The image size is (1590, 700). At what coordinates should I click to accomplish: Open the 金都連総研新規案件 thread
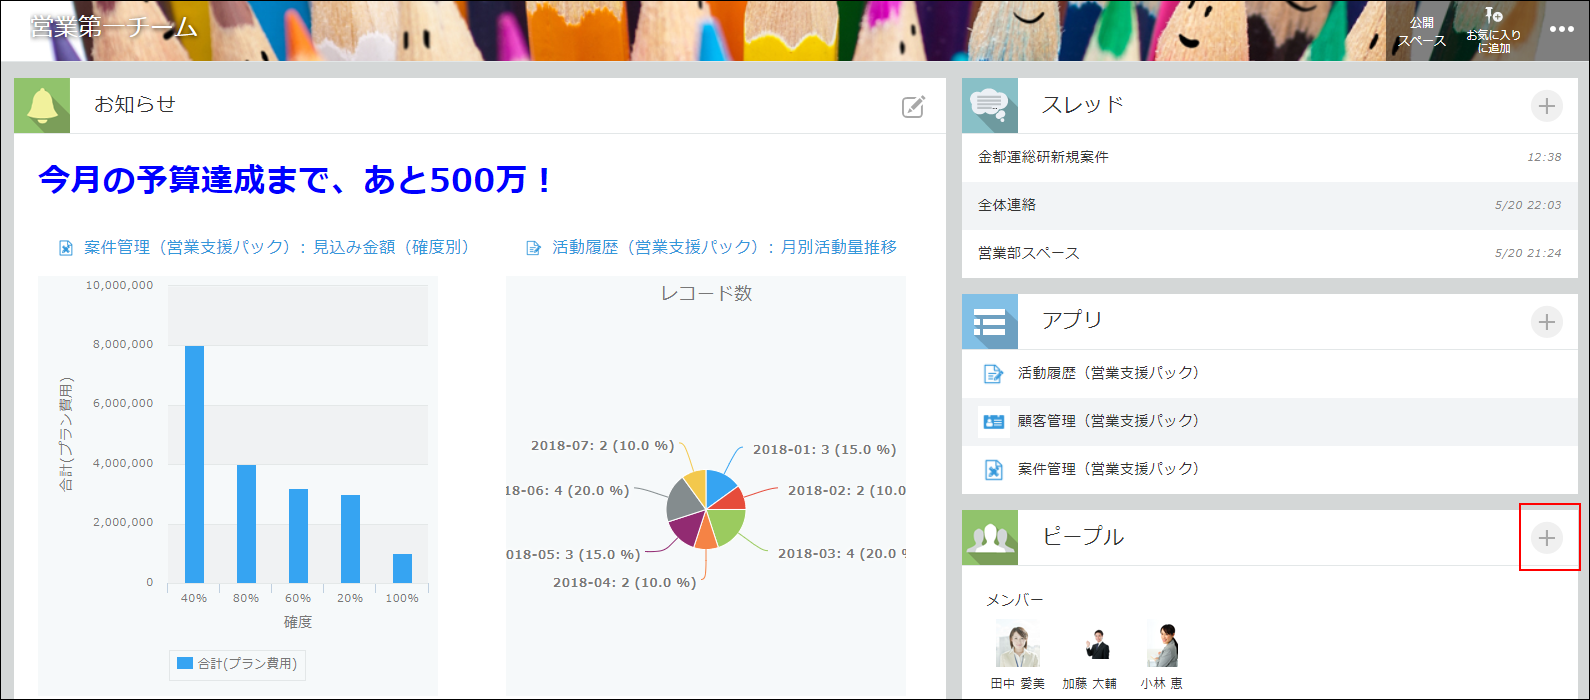pyautogui.click(x=1043, y=157)
